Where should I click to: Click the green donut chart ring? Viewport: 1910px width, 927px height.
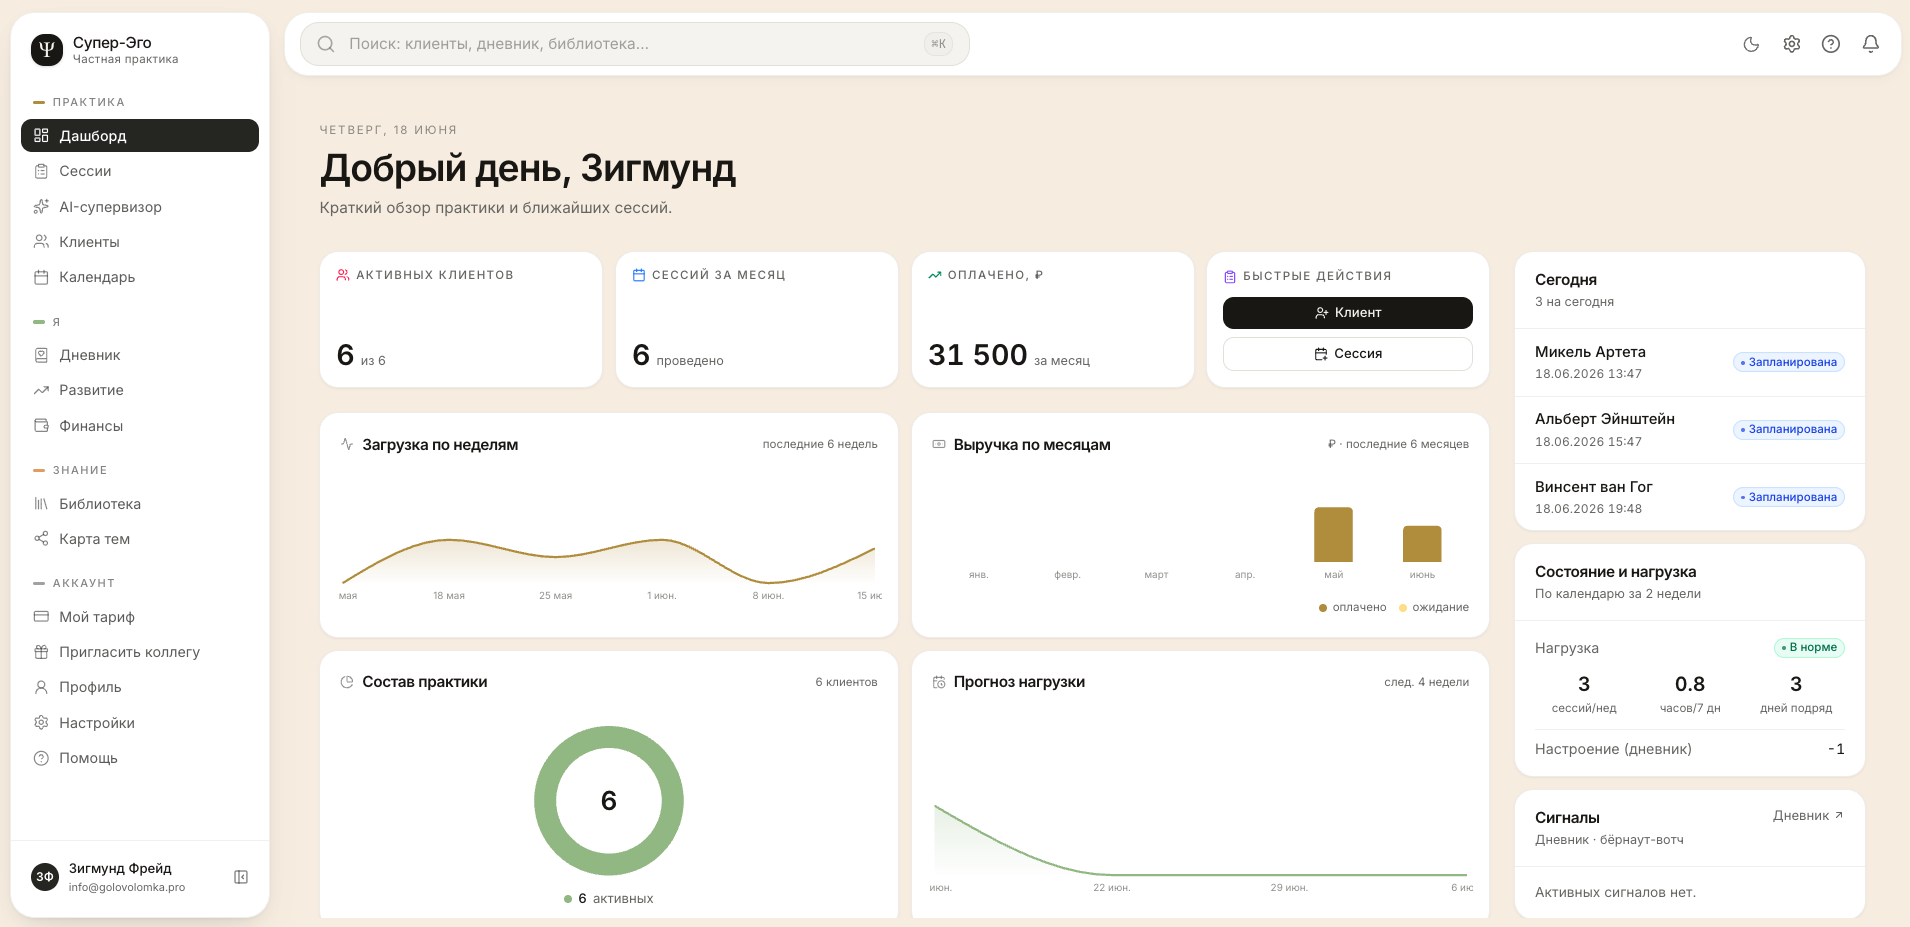click(545, 801)
